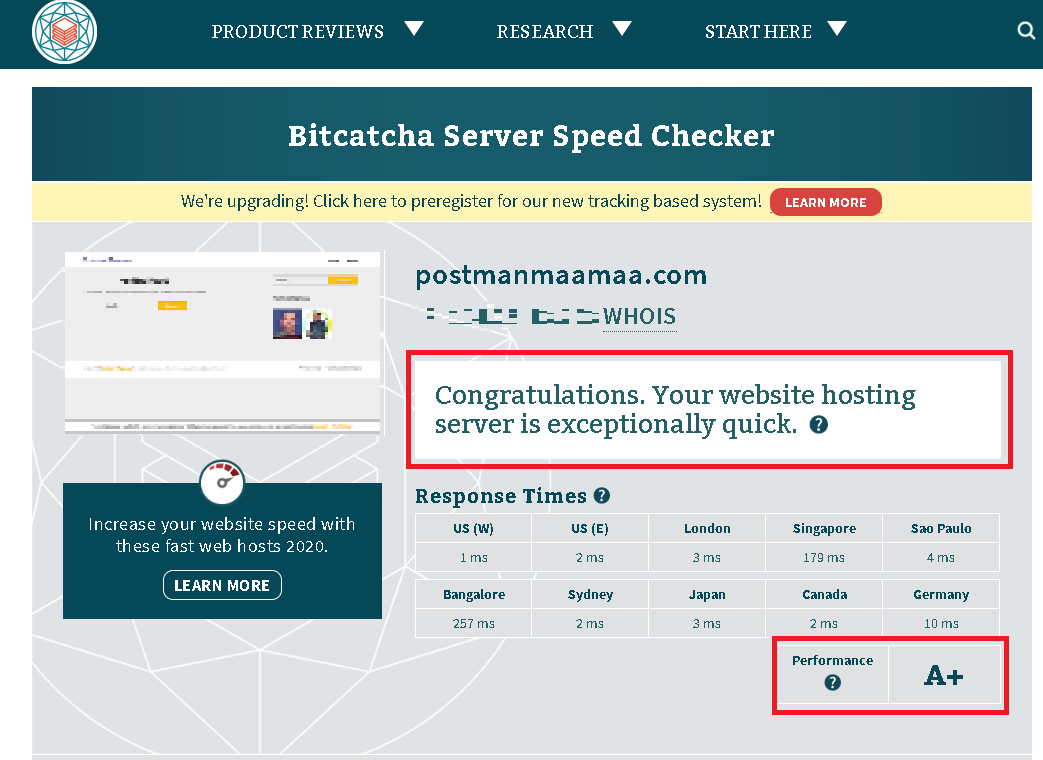Open the WHOIS link
Screen dimensions: 1043x760
[x=639, y=317]
